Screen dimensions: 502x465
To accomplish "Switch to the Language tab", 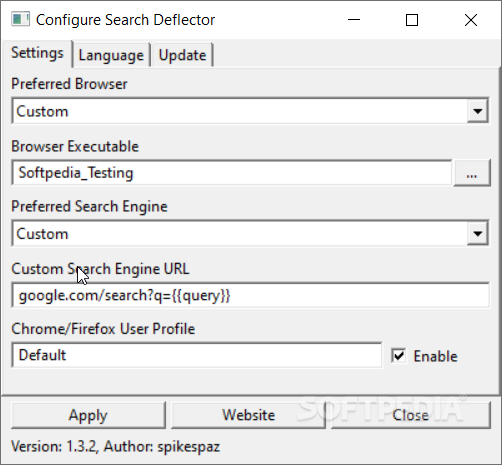I will click(111, 55).
